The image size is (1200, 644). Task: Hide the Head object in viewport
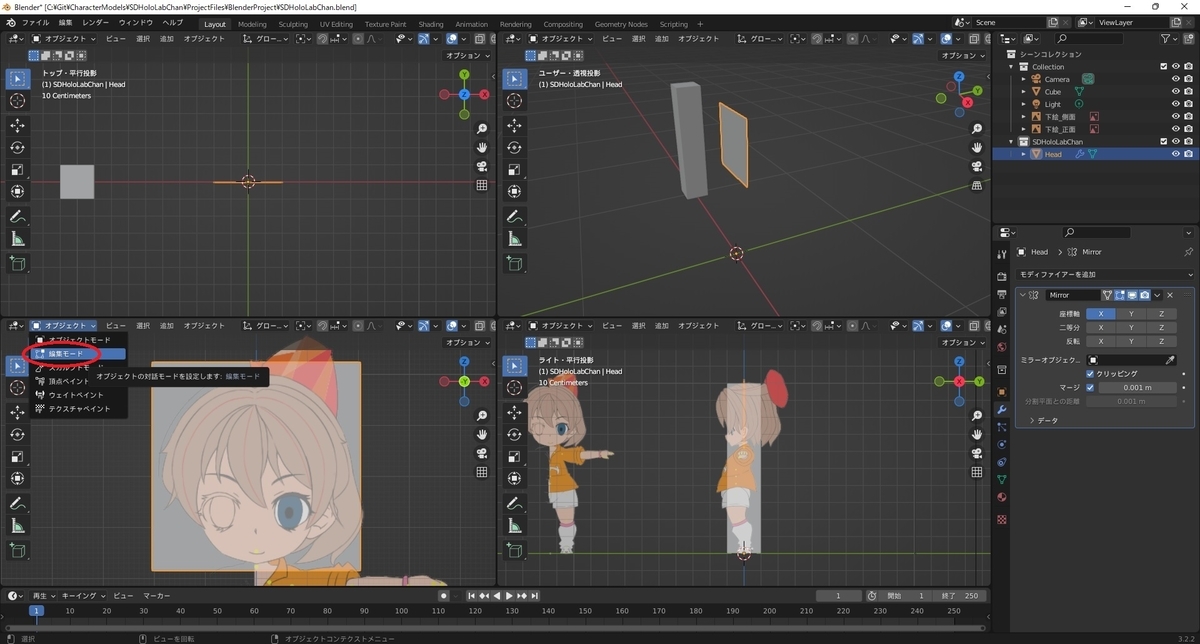[x=1175, y=154]
